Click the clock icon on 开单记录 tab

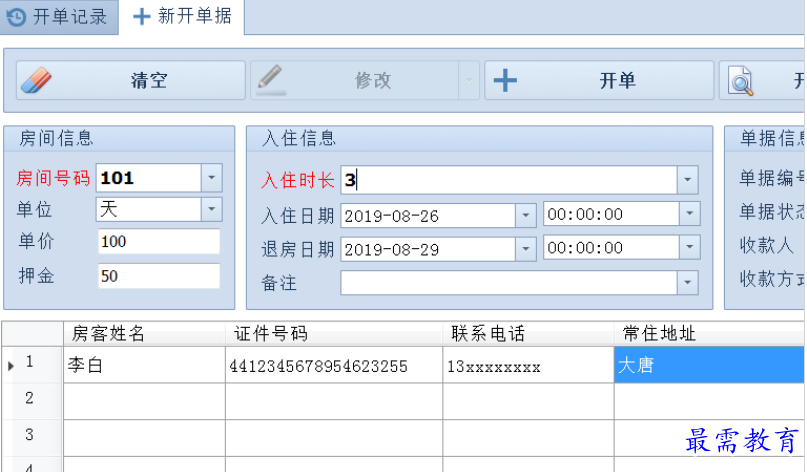[x=16, y=16]
